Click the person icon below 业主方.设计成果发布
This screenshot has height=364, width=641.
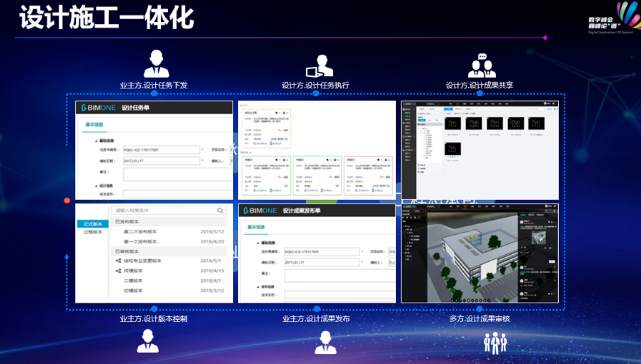click(325, 343)
